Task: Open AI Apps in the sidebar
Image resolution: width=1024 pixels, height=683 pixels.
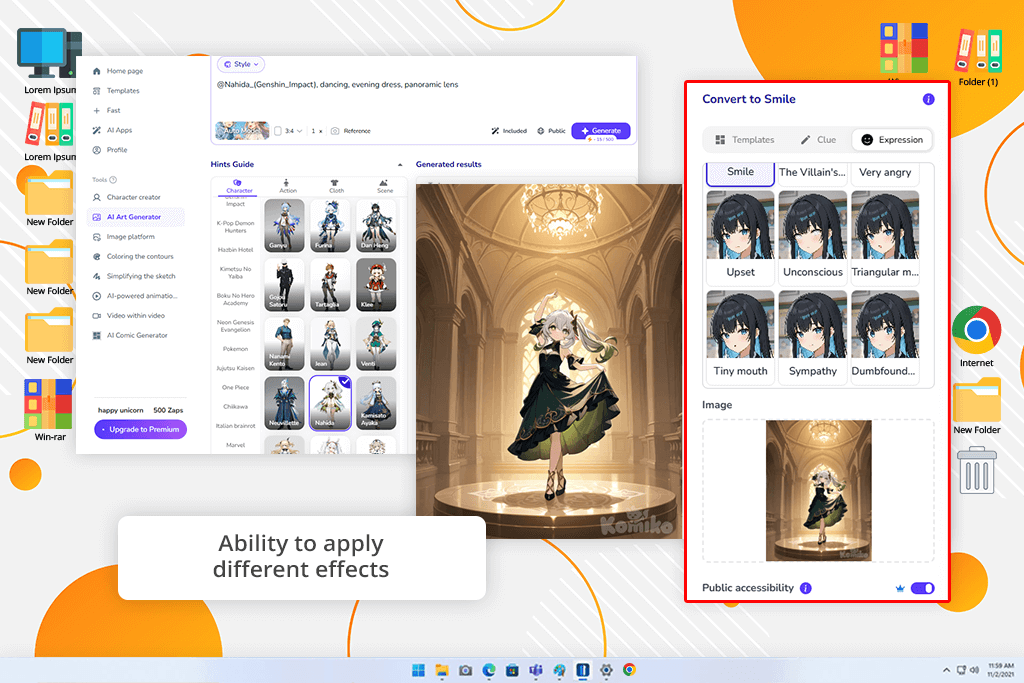Action: tap(112, 130)
